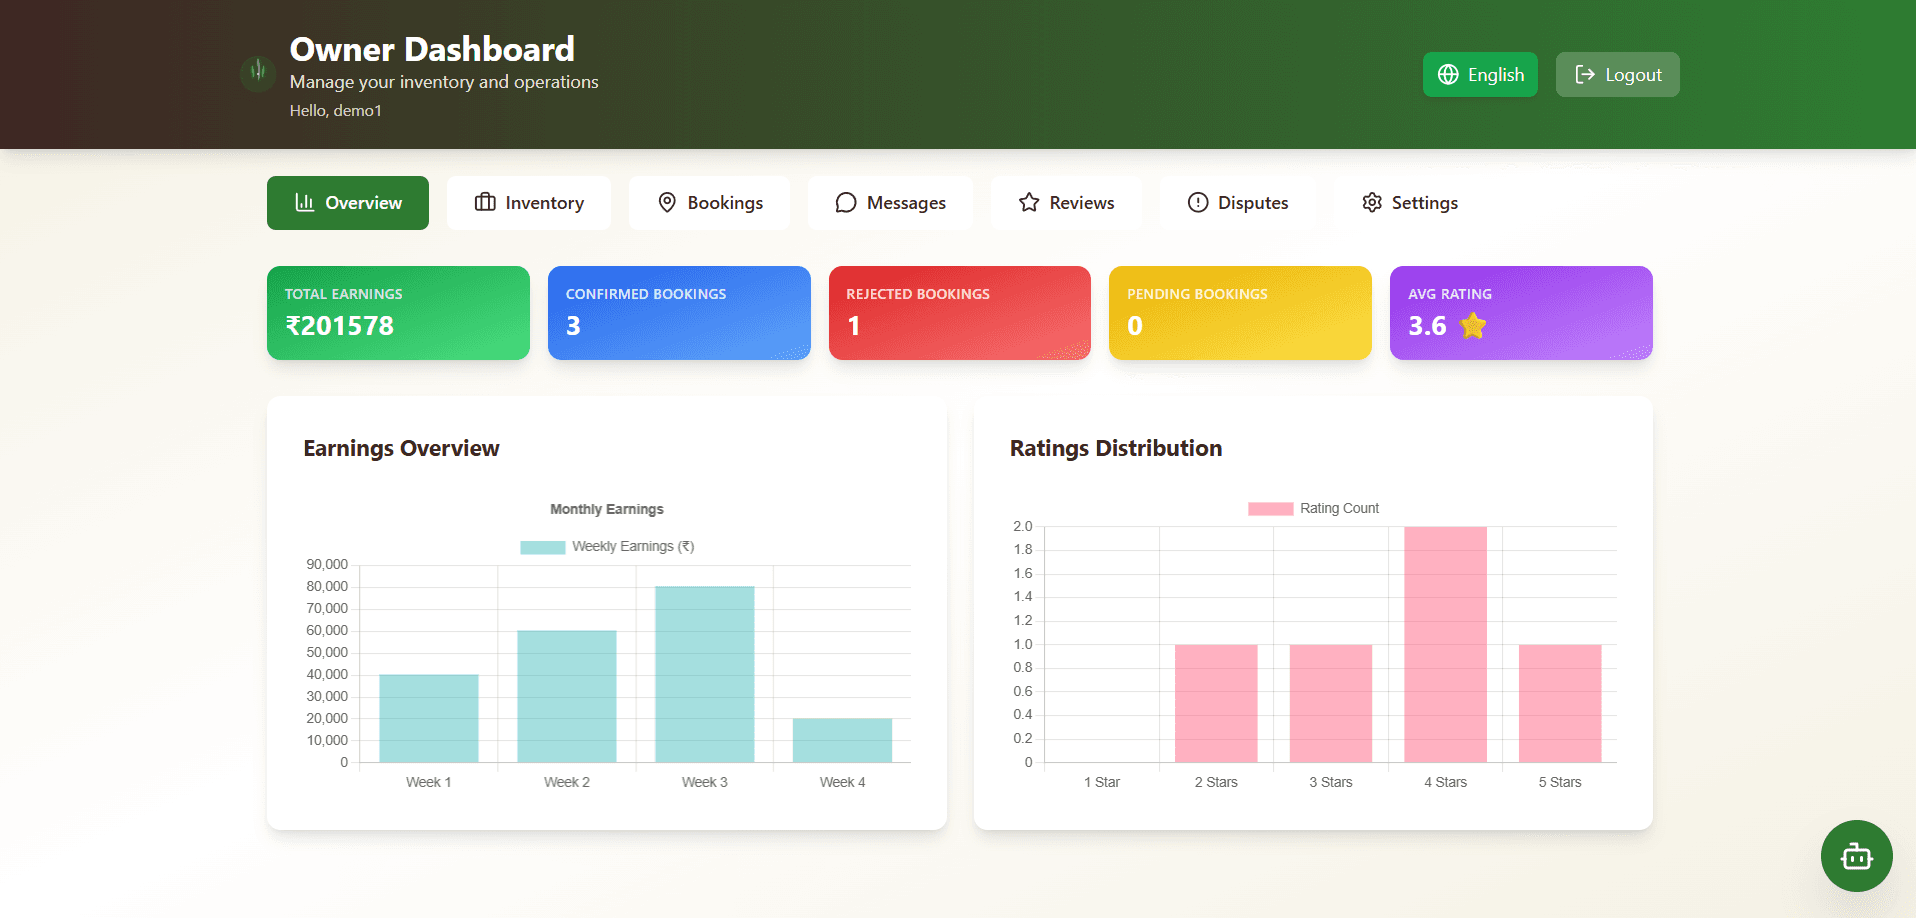This screenshot has height=918, width=1916.
Task: Click the globe icon beside English
Action: [x=1448, y=75]
